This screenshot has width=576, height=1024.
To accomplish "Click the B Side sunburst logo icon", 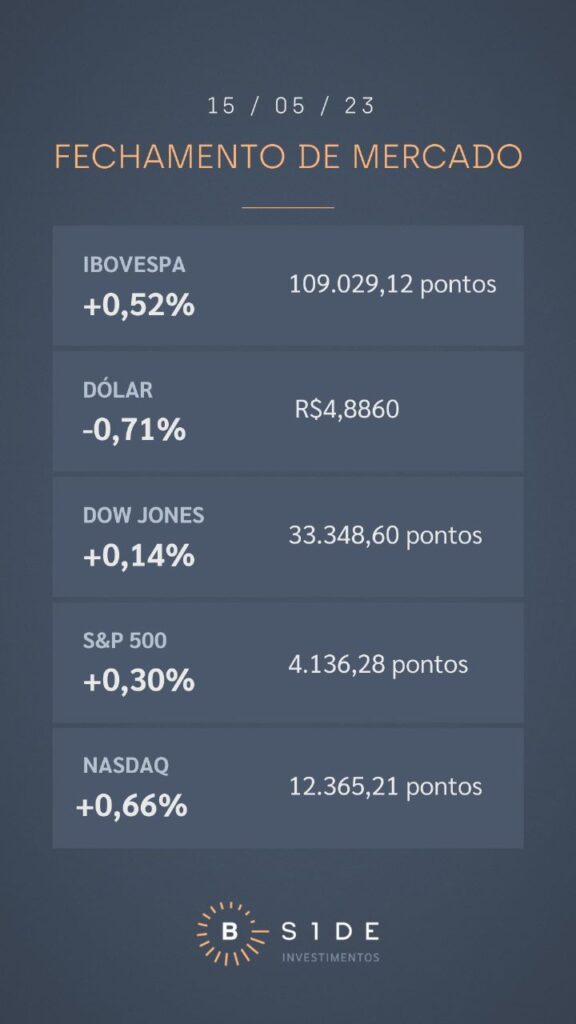I will 231,933.
